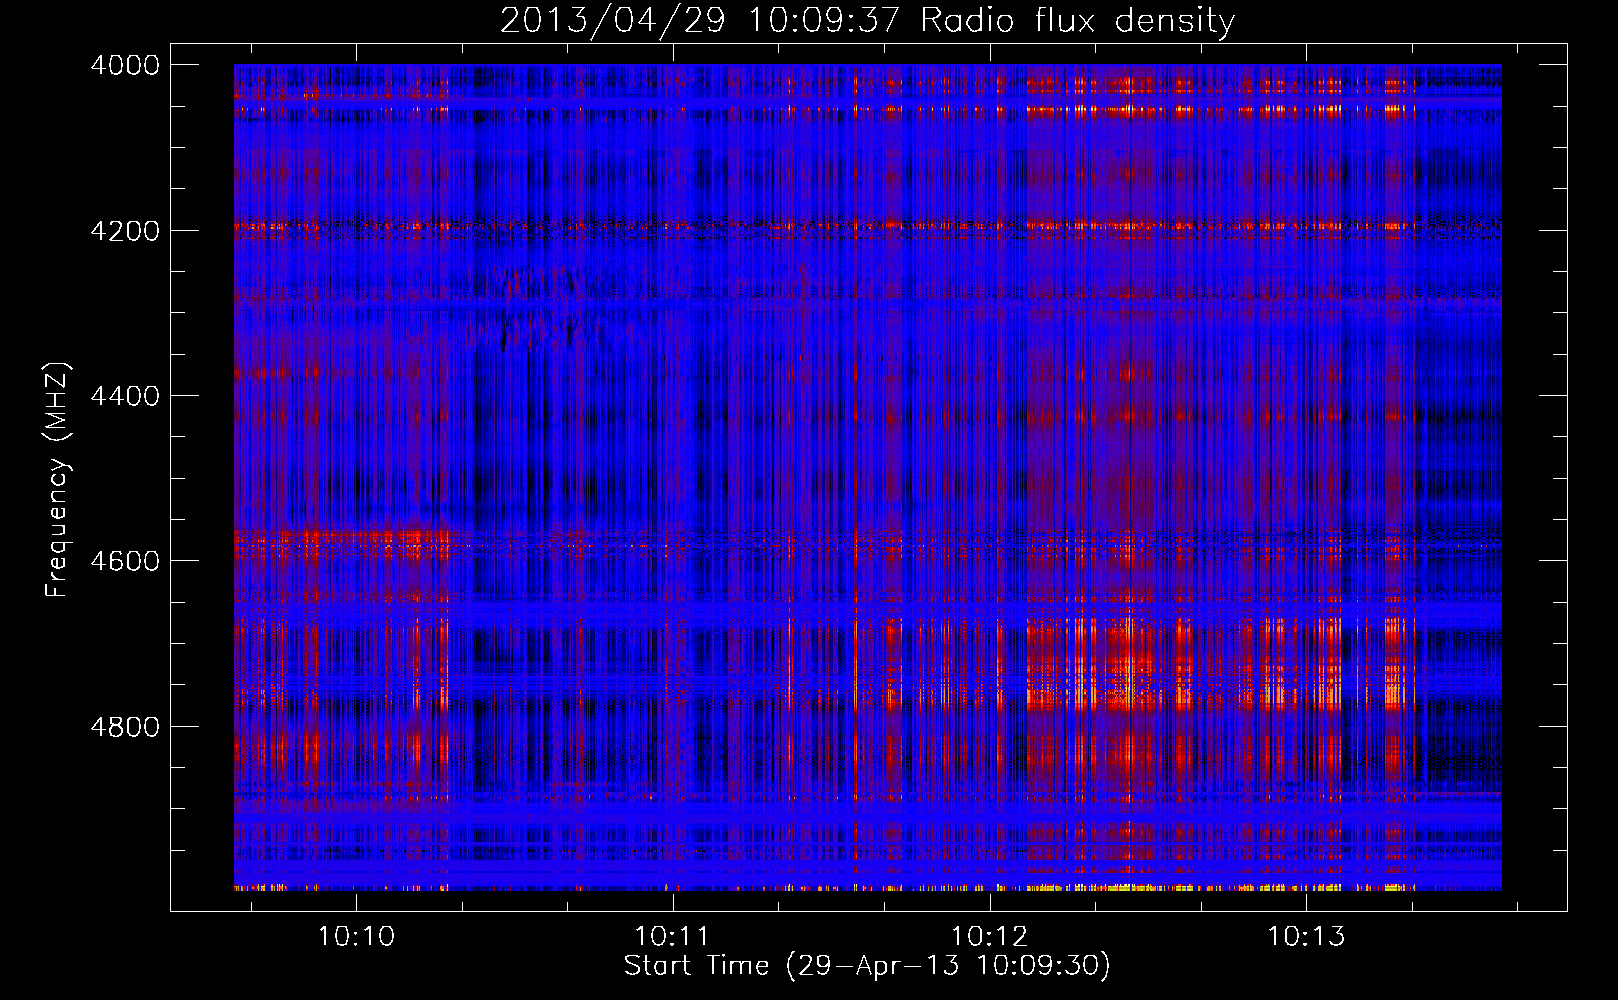Click the 4000 frequency tick label
The width and height of the screenshot is (1618, 1000).
pos(125,65)
